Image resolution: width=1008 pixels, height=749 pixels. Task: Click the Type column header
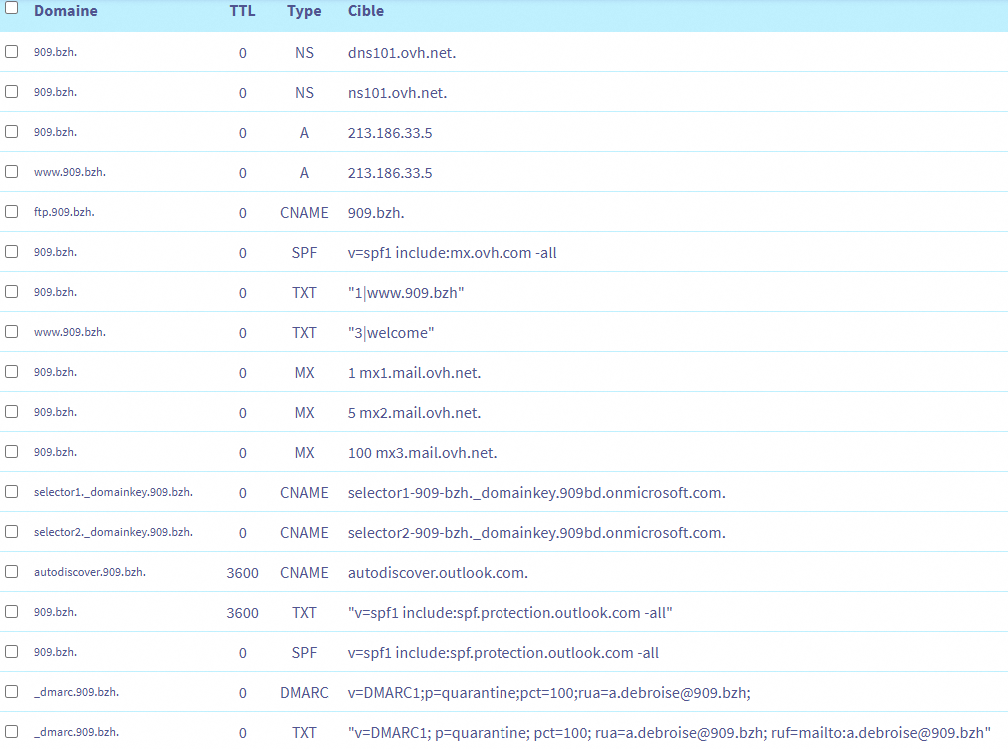click(304, 11)
